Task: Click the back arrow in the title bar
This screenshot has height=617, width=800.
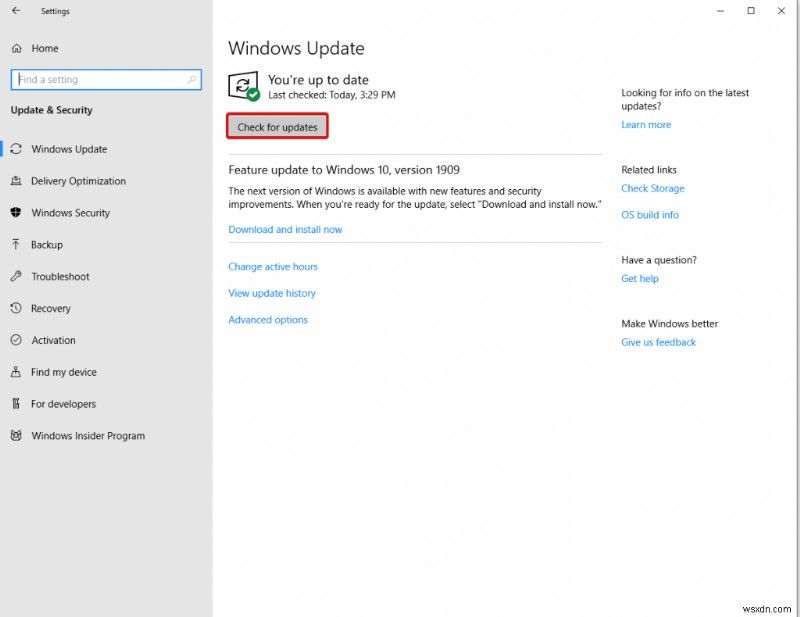Action: [15, 11]
